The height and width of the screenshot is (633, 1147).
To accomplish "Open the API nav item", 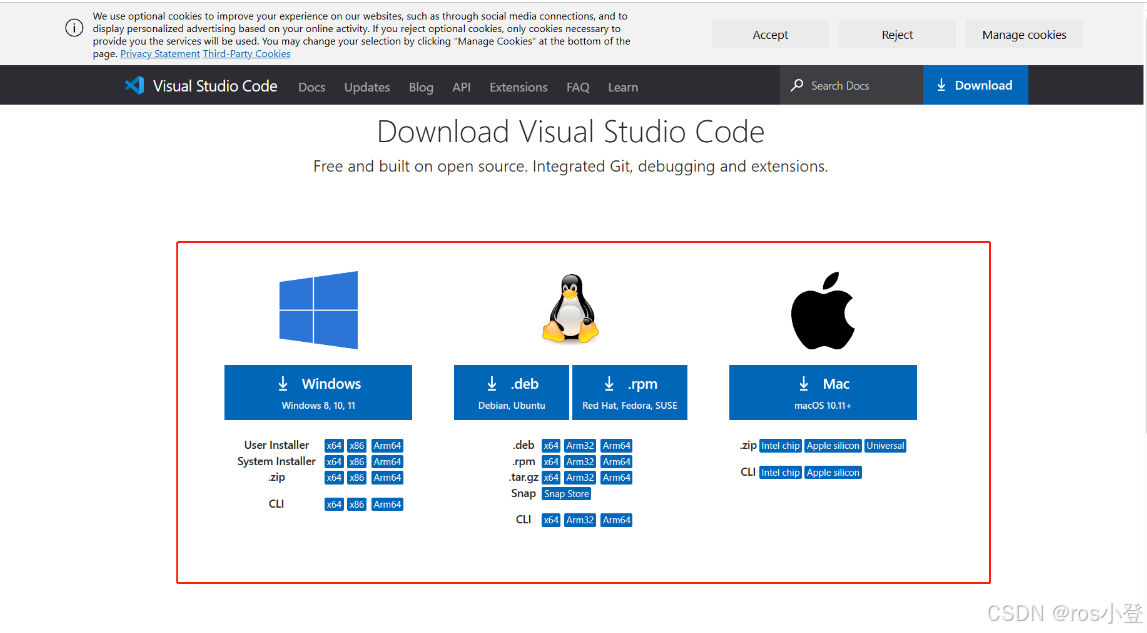I will pyautogui.click(x=462, y=87).
